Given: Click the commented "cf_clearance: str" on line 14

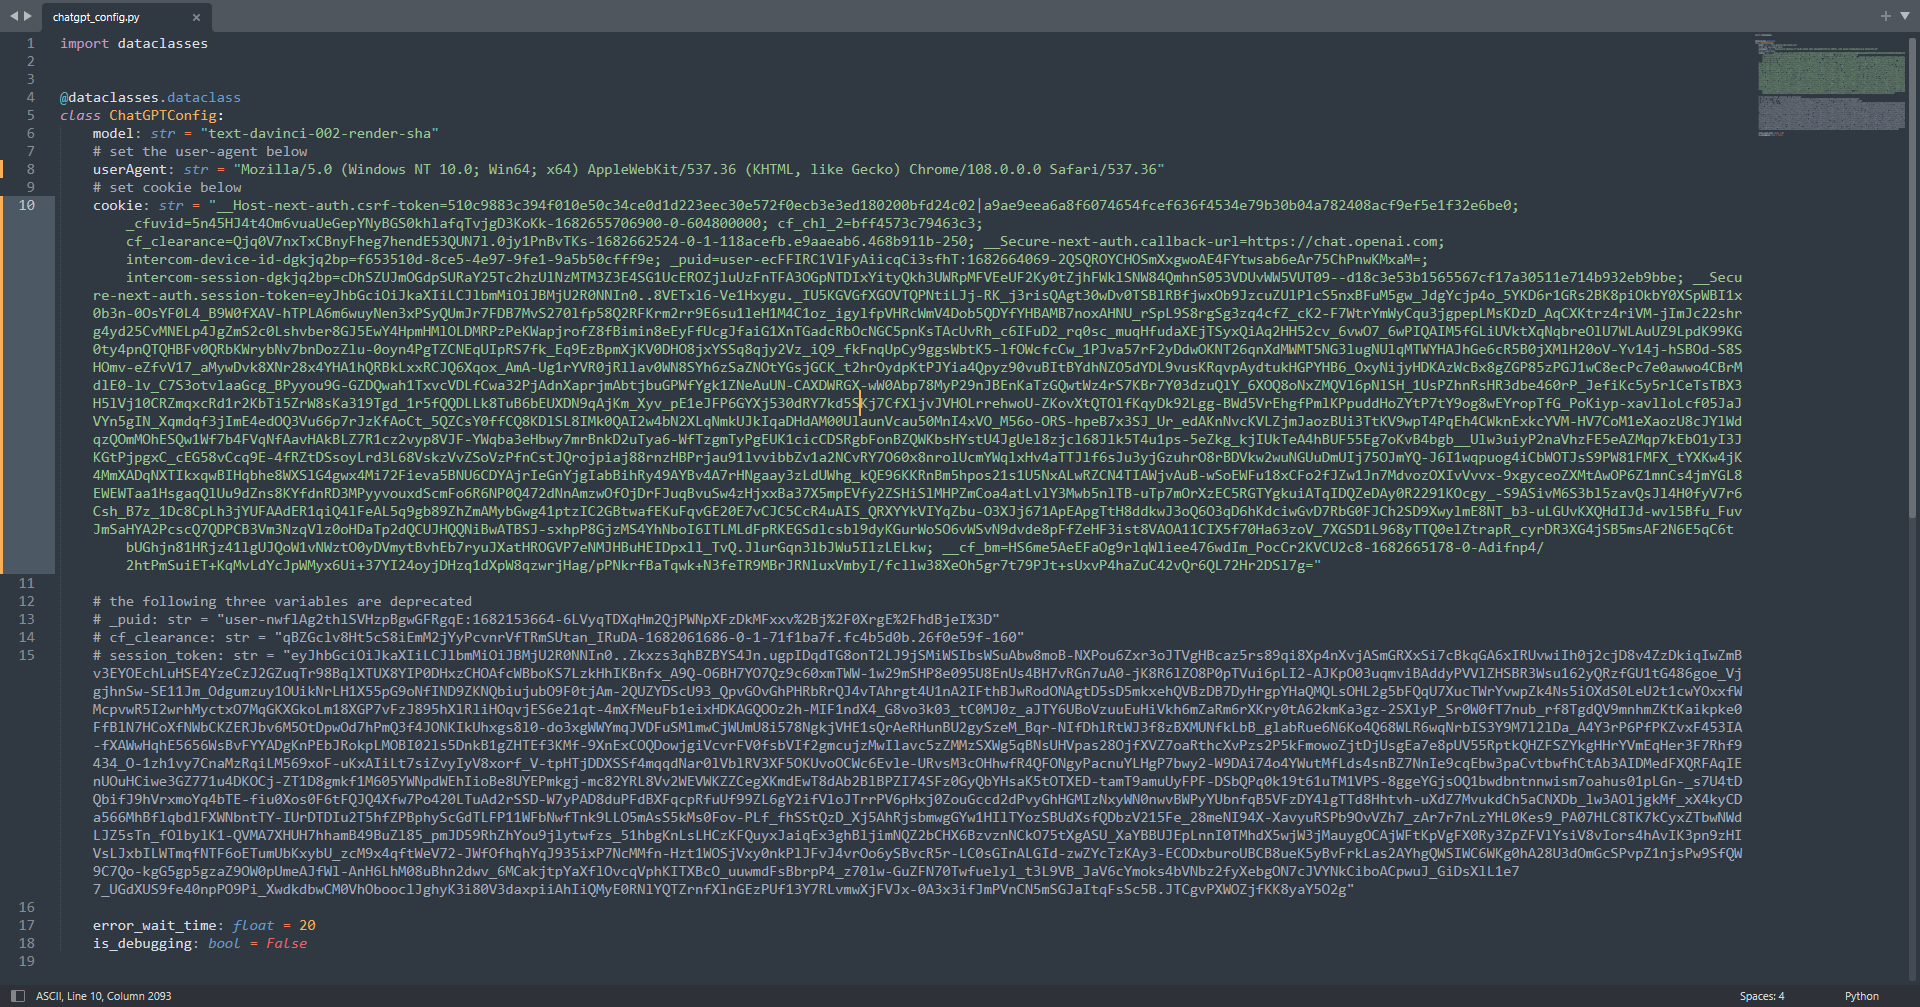Looking at the screenshot, I should 180,637.
